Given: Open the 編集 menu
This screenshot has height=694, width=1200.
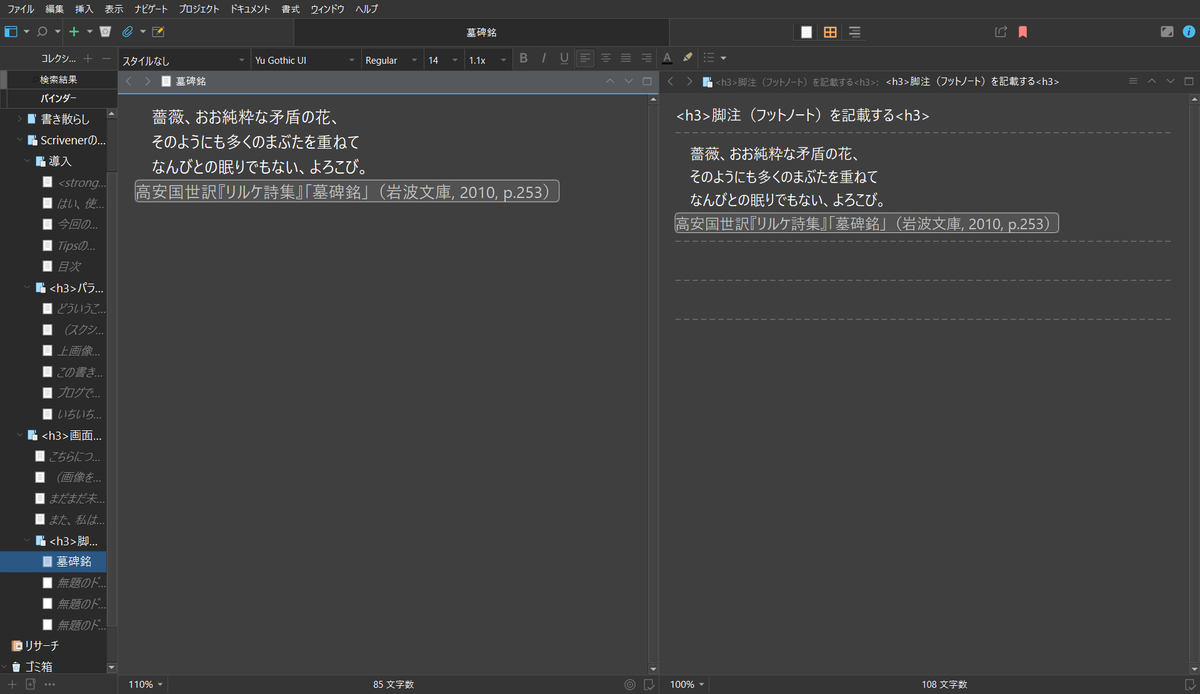Looking at the screenshot, I should 54,8.
